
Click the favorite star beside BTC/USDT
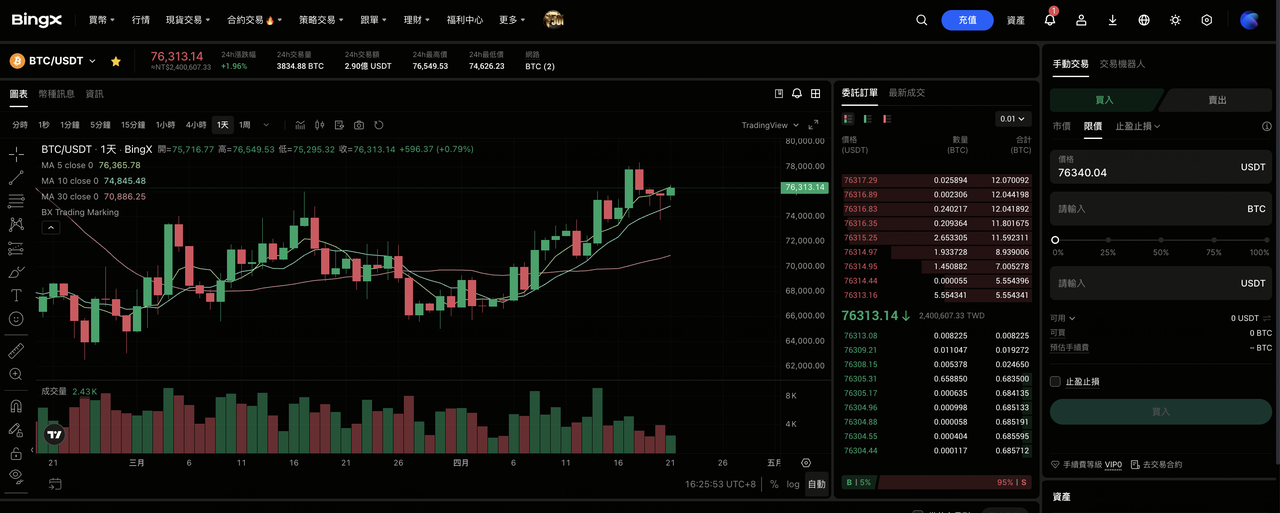pyautogui.click(x=116, y=61)
